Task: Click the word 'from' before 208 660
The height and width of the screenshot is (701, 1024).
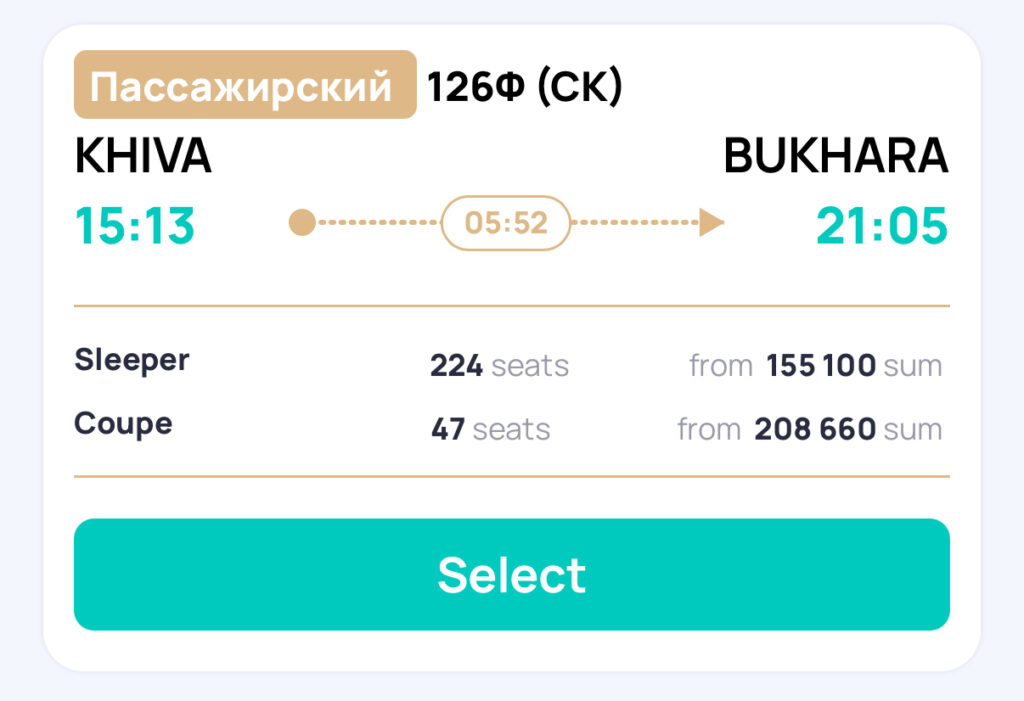Action: [x=709, y=430]
